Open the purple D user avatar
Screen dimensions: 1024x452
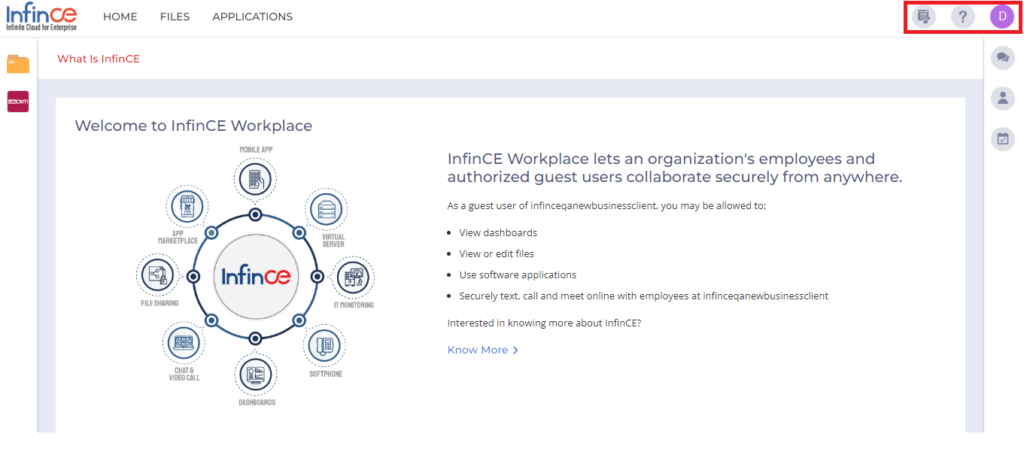(x=1002, y=17)
